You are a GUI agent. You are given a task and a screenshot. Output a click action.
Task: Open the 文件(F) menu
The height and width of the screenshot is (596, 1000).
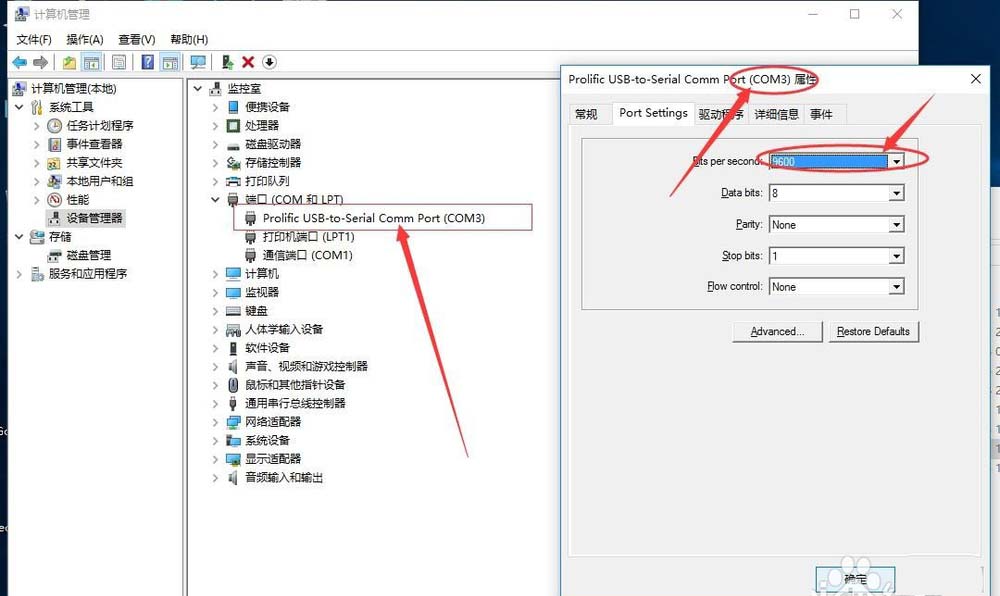(x=34, y=40)
